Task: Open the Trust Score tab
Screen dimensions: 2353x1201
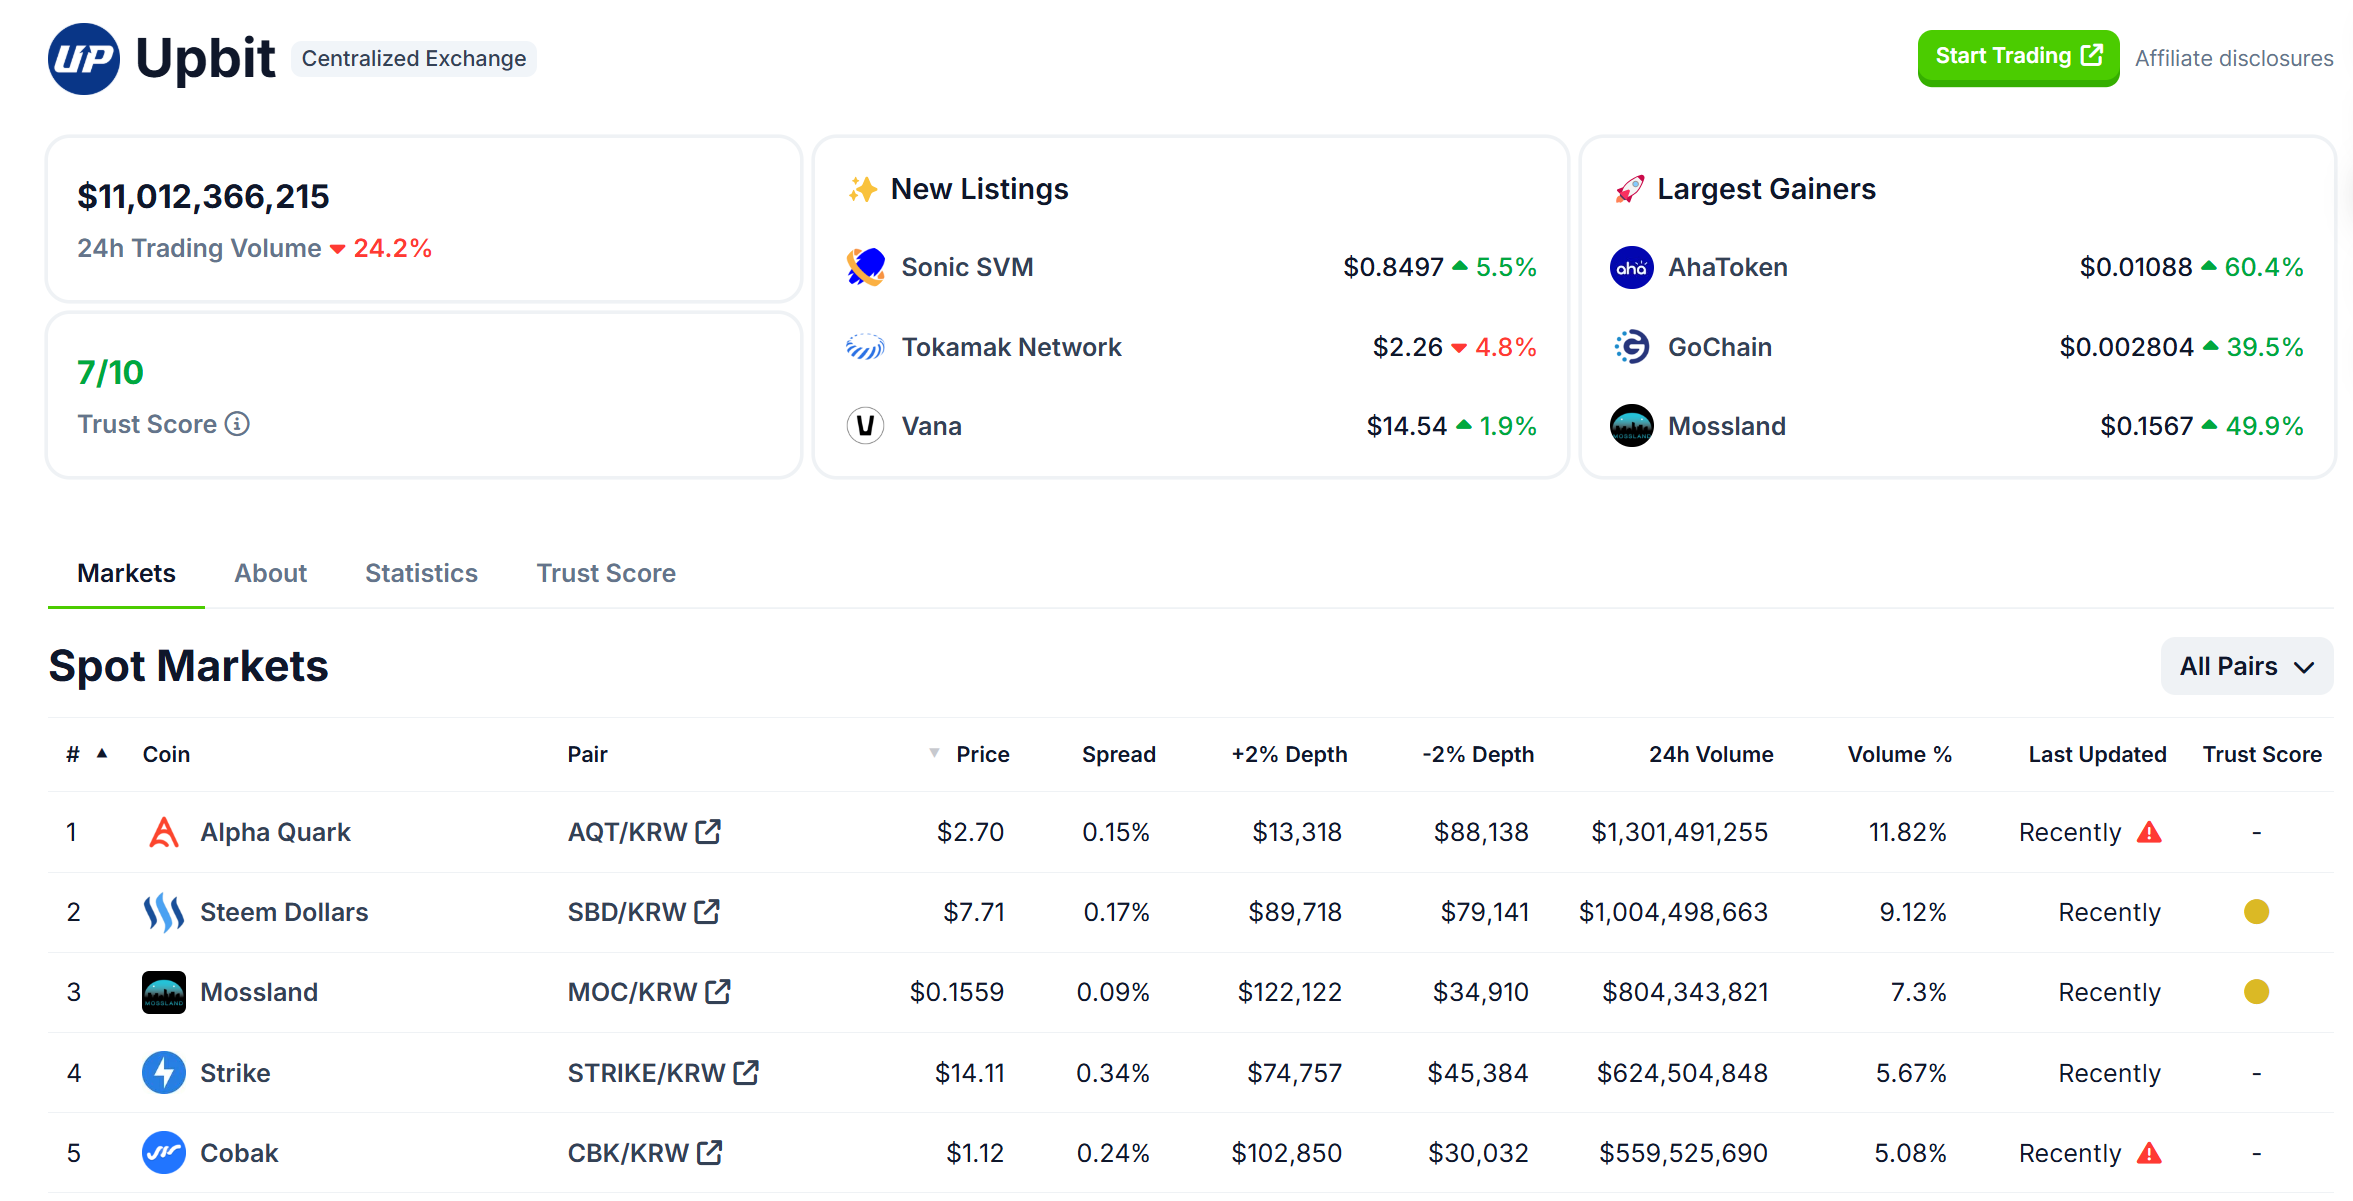Action: tap(606, 573)
